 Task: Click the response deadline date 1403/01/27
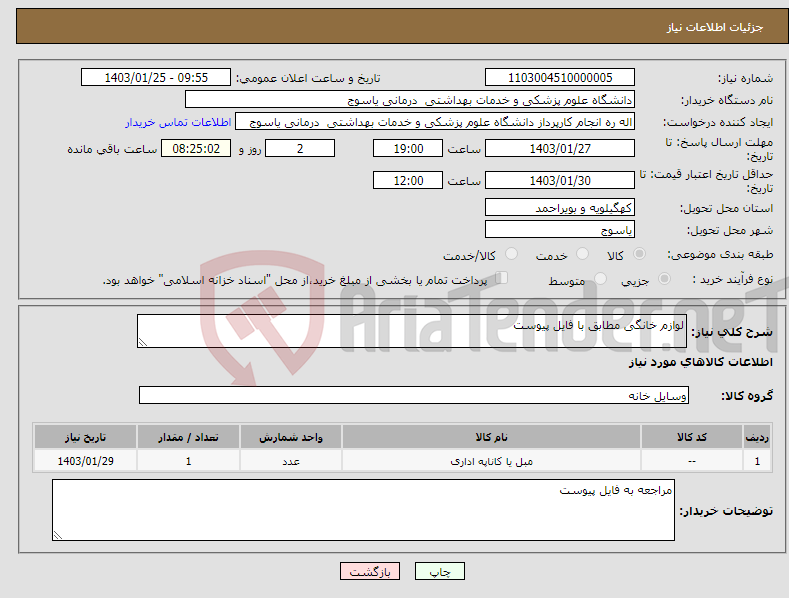560,148
